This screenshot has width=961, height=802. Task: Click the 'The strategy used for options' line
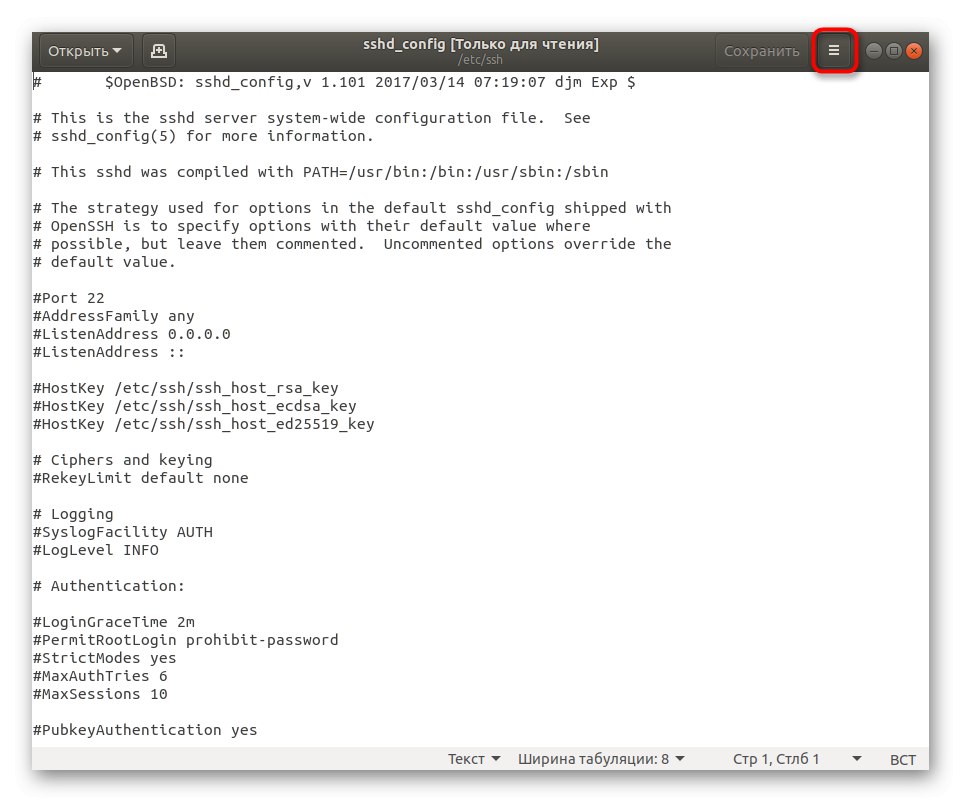(x=352, y=208)
